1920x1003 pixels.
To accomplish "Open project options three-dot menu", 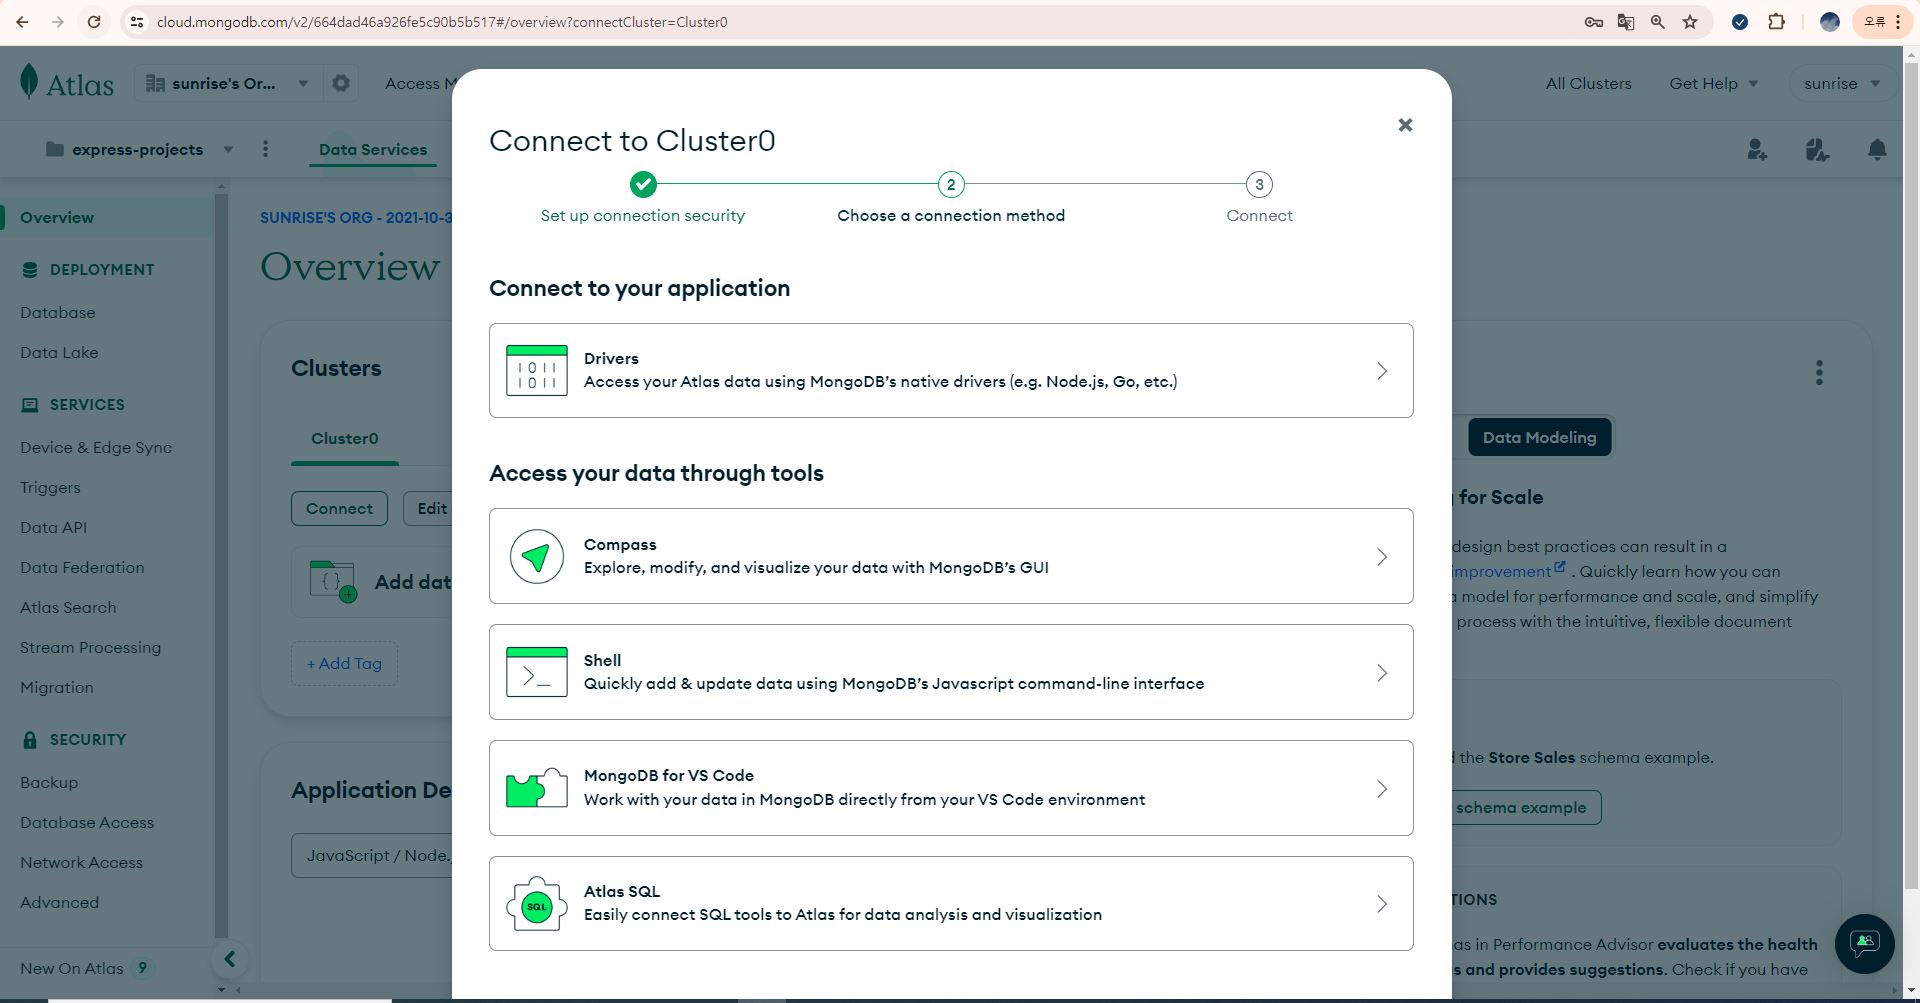I will 265,149.
